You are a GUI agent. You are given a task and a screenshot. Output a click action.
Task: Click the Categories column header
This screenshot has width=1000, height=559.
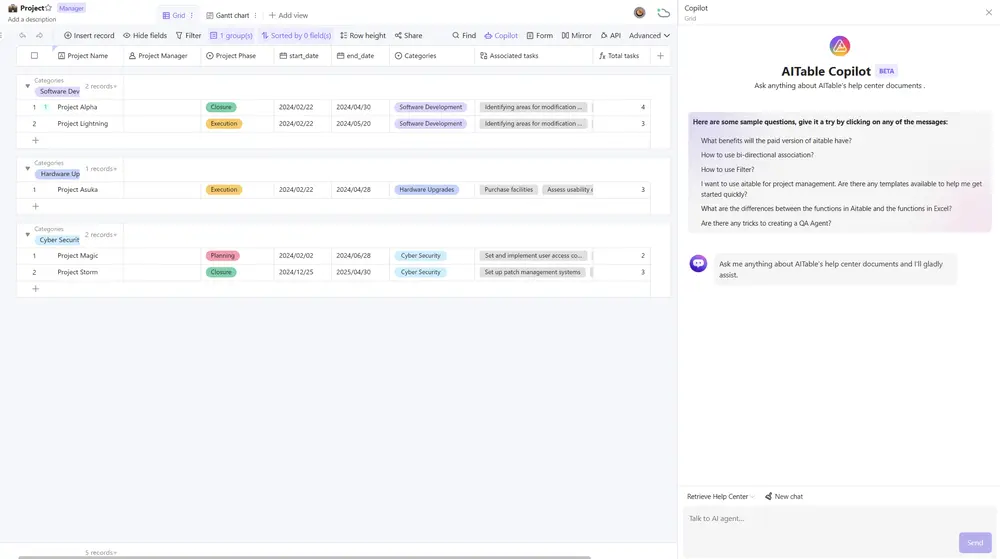(432, 55)
